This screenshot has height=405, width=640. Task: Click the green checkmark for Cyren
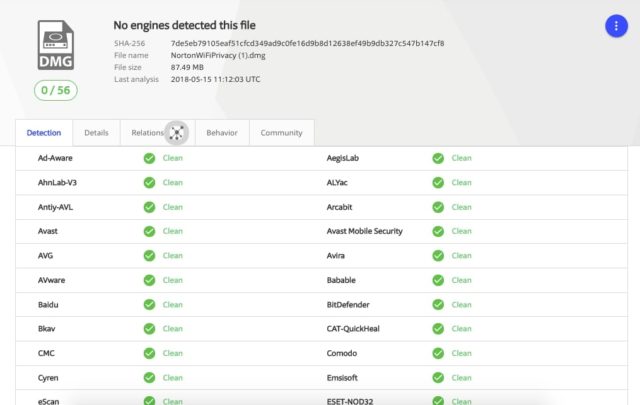[x=149, y=378]
